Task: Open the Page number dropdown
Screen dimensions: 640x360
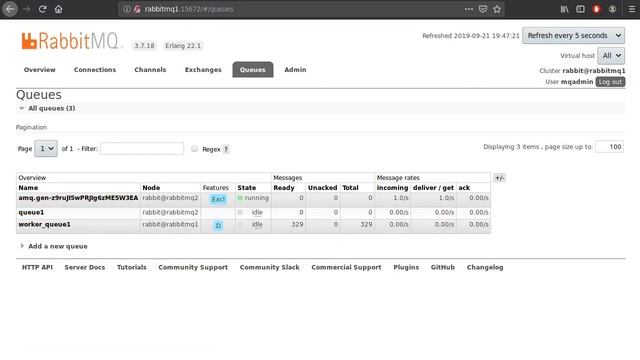Action: pos(46,149)
